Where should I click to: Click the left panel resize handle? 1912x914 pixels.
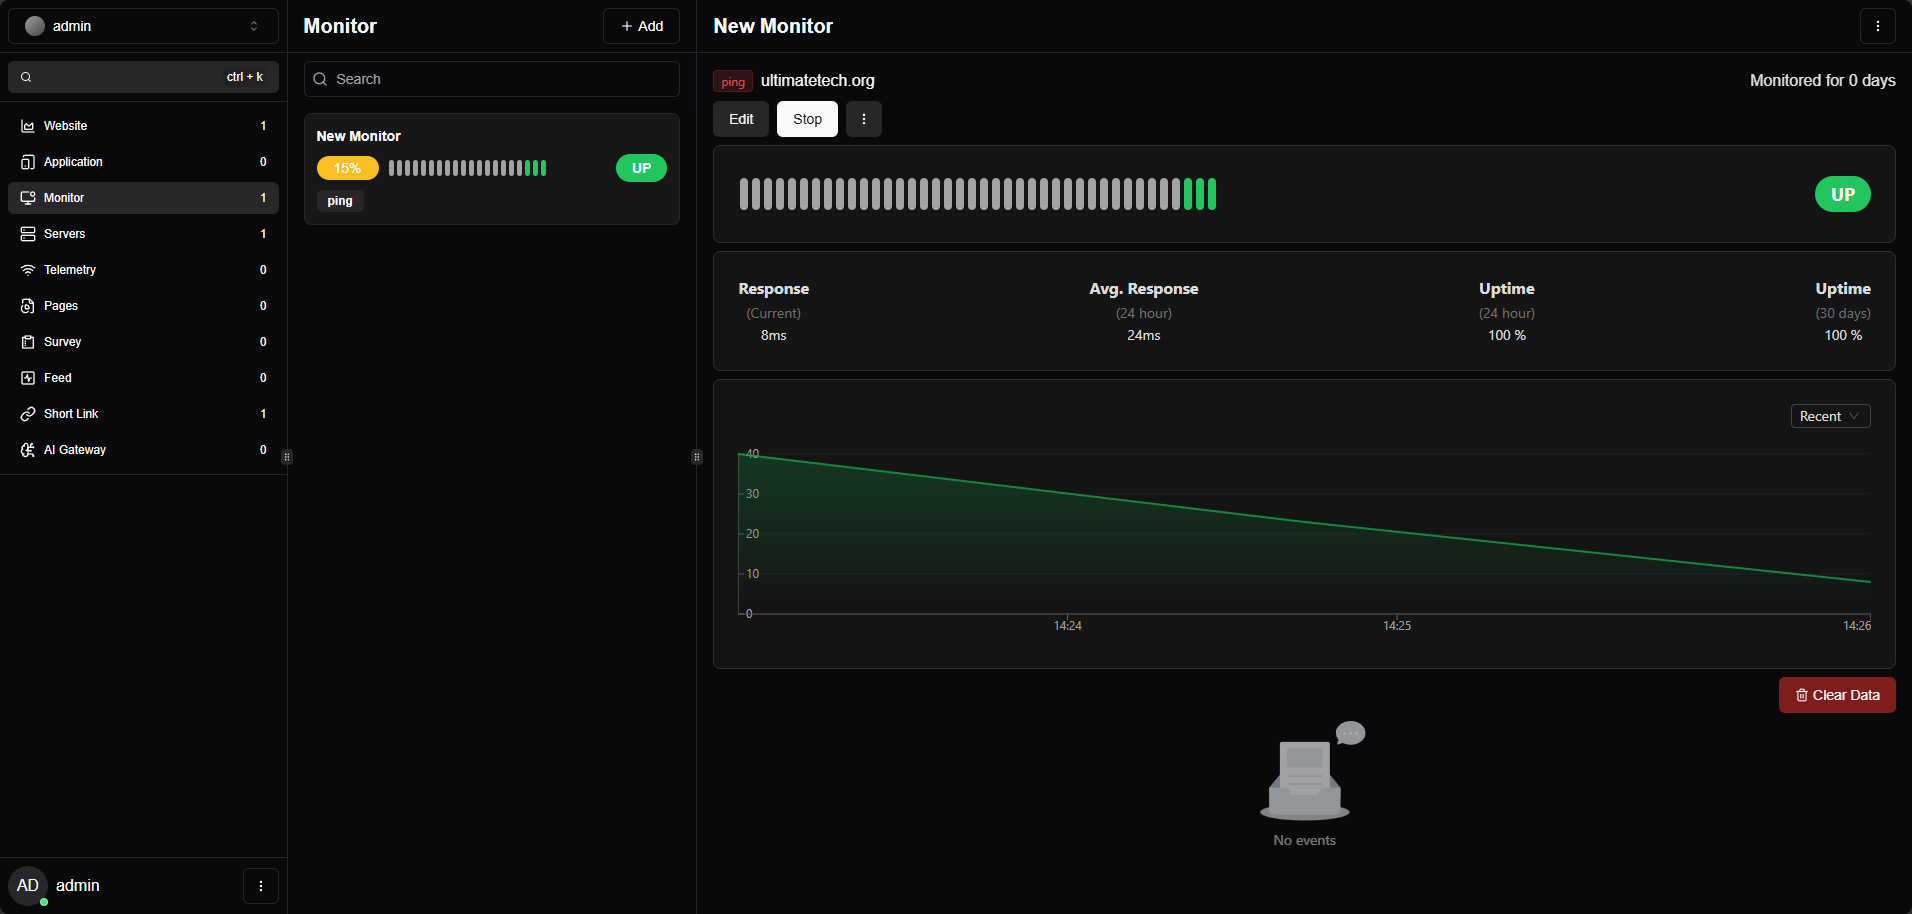[x=287, y=457]
